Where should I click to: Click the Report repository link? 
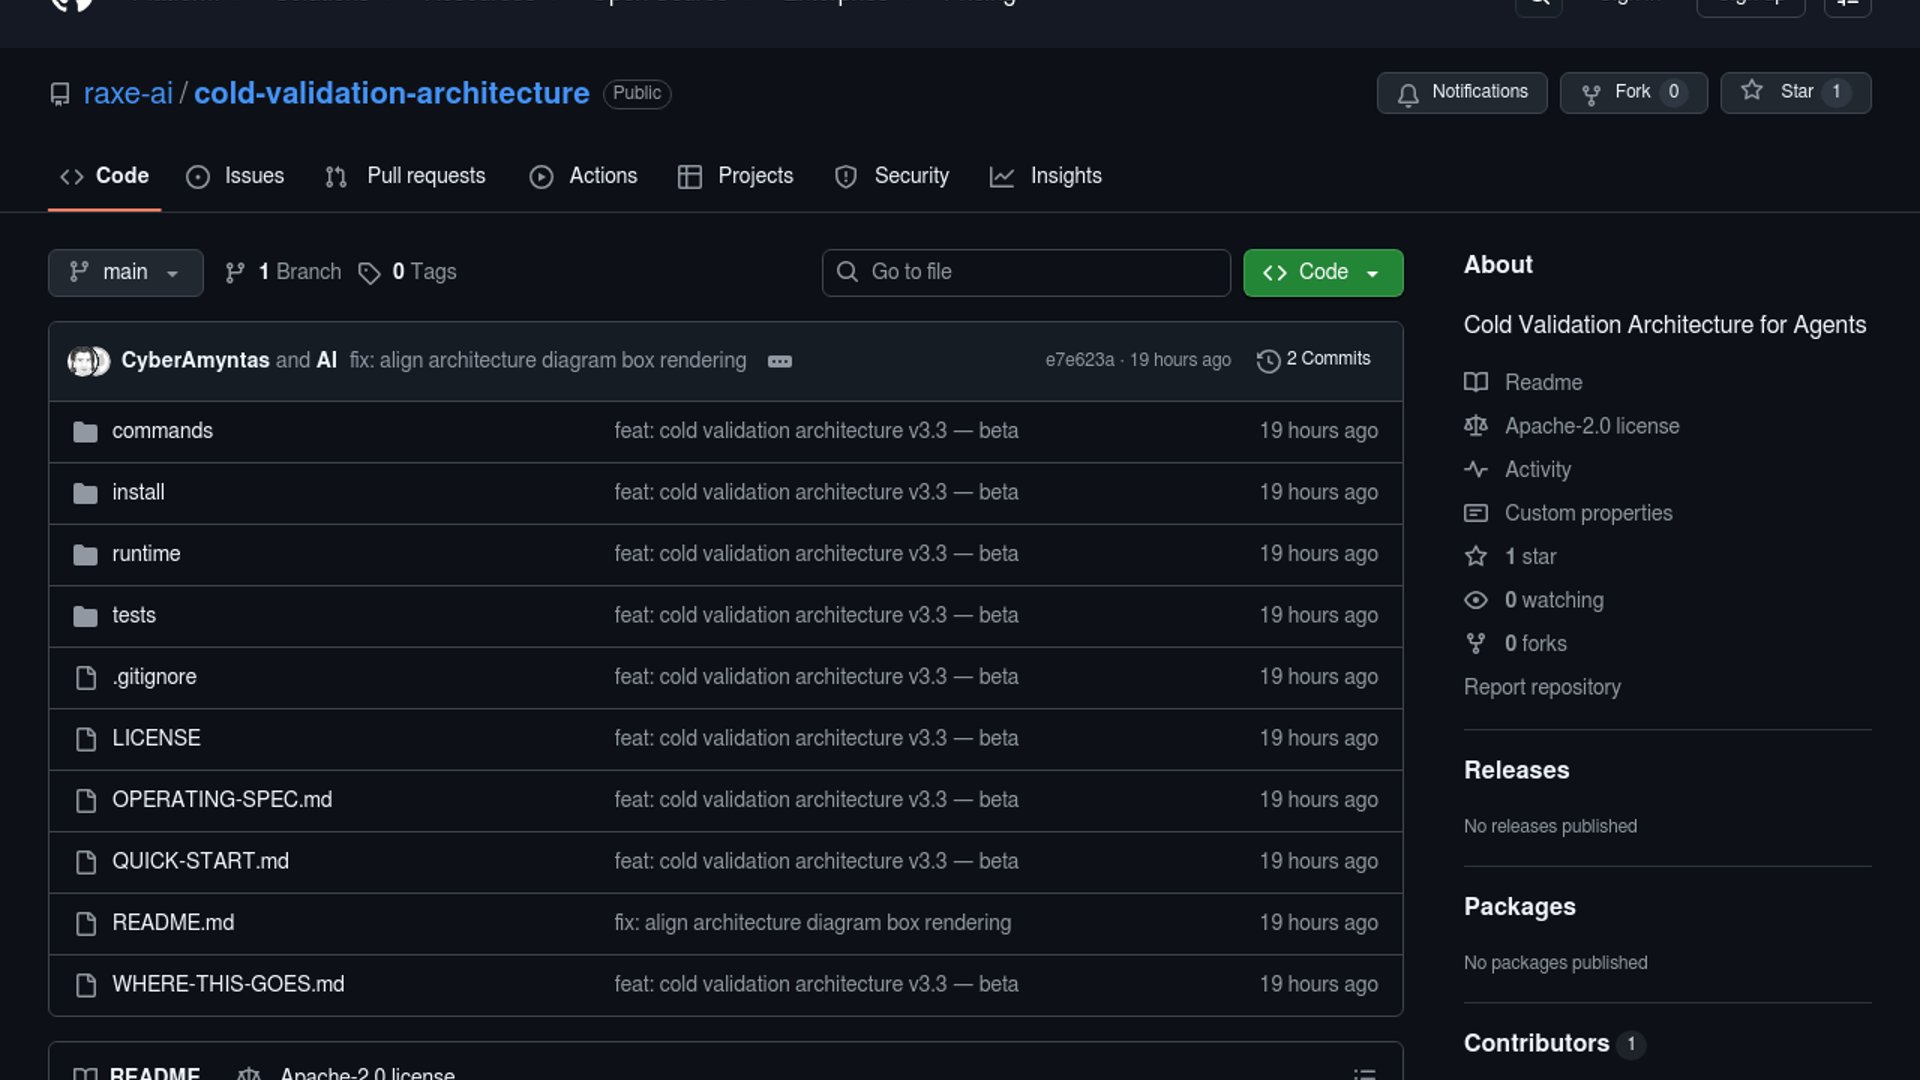pyautogui.click(x=1541, y=687)
